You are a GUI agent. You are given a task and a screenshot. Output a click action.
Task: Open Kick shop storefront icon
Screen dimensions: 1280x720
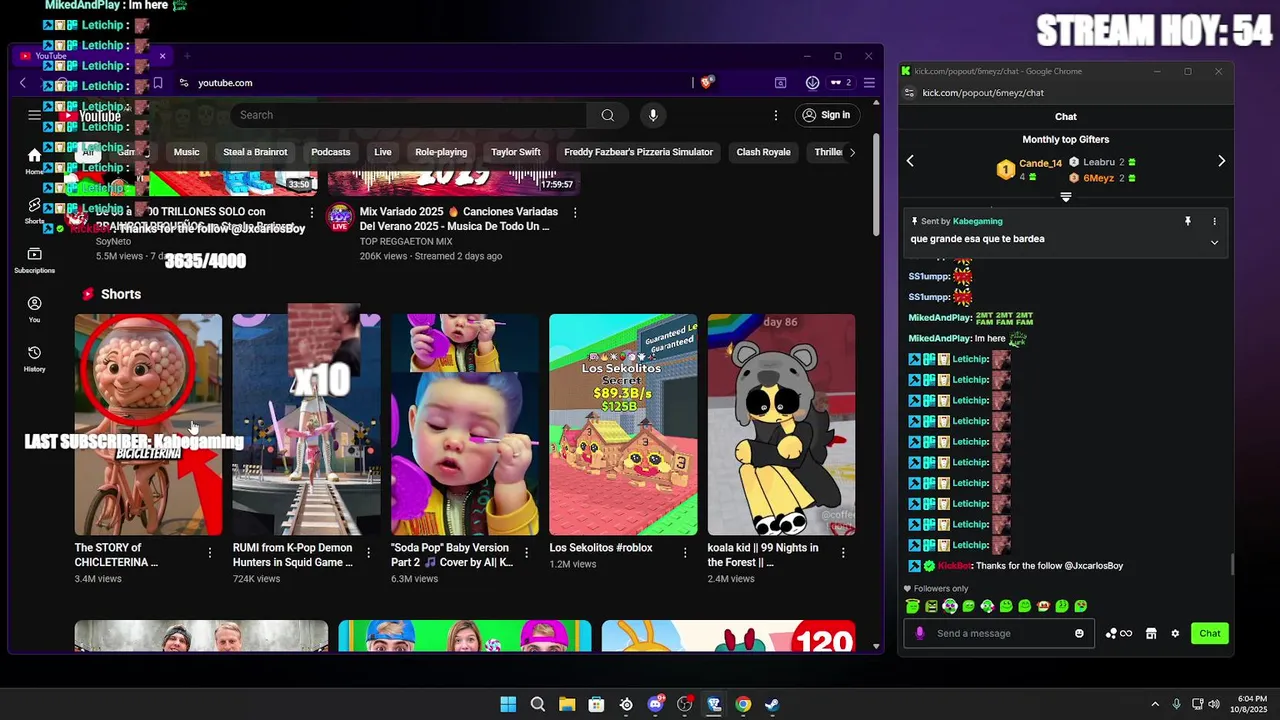[1151, 633]
